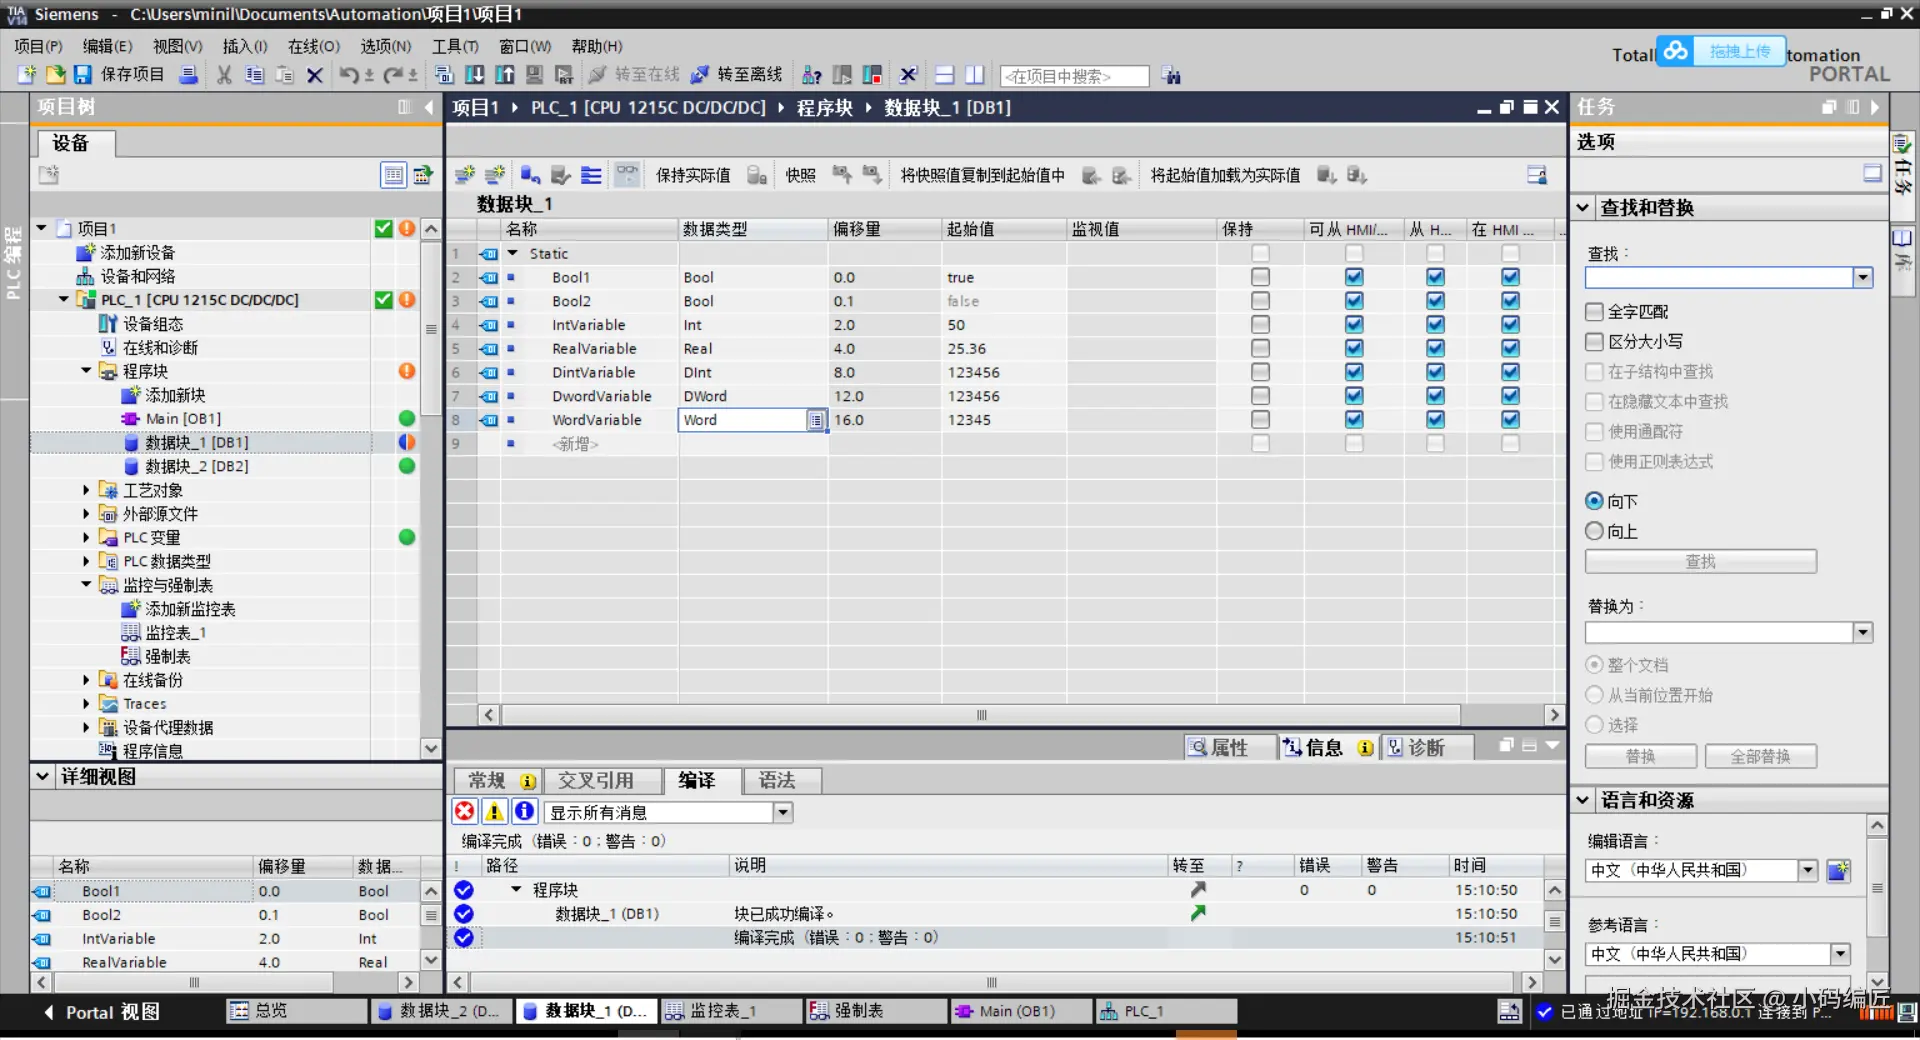1920x1040 pixels.
Task: Open the 在线(O) menu
Action: coord(314,46)
